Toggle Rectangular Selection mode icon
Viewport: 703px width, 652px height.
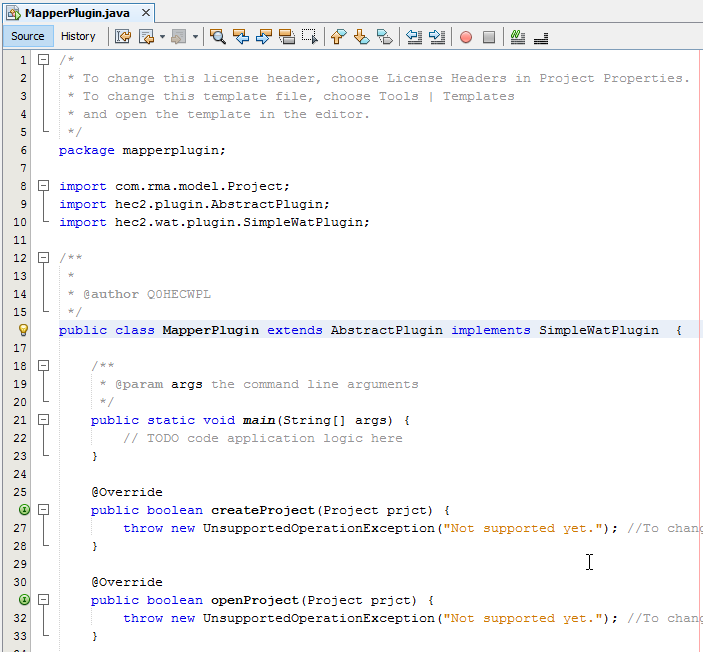click(310, 36)
